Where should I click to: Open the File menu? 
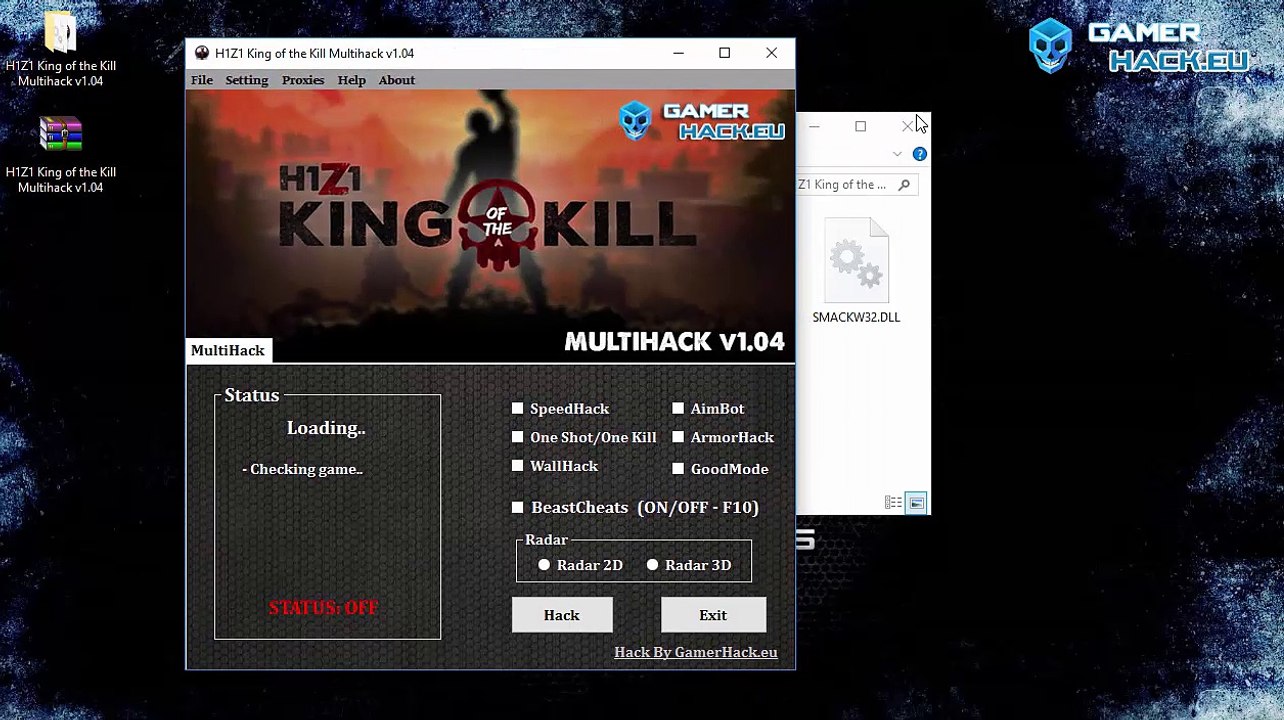(202, 80)
